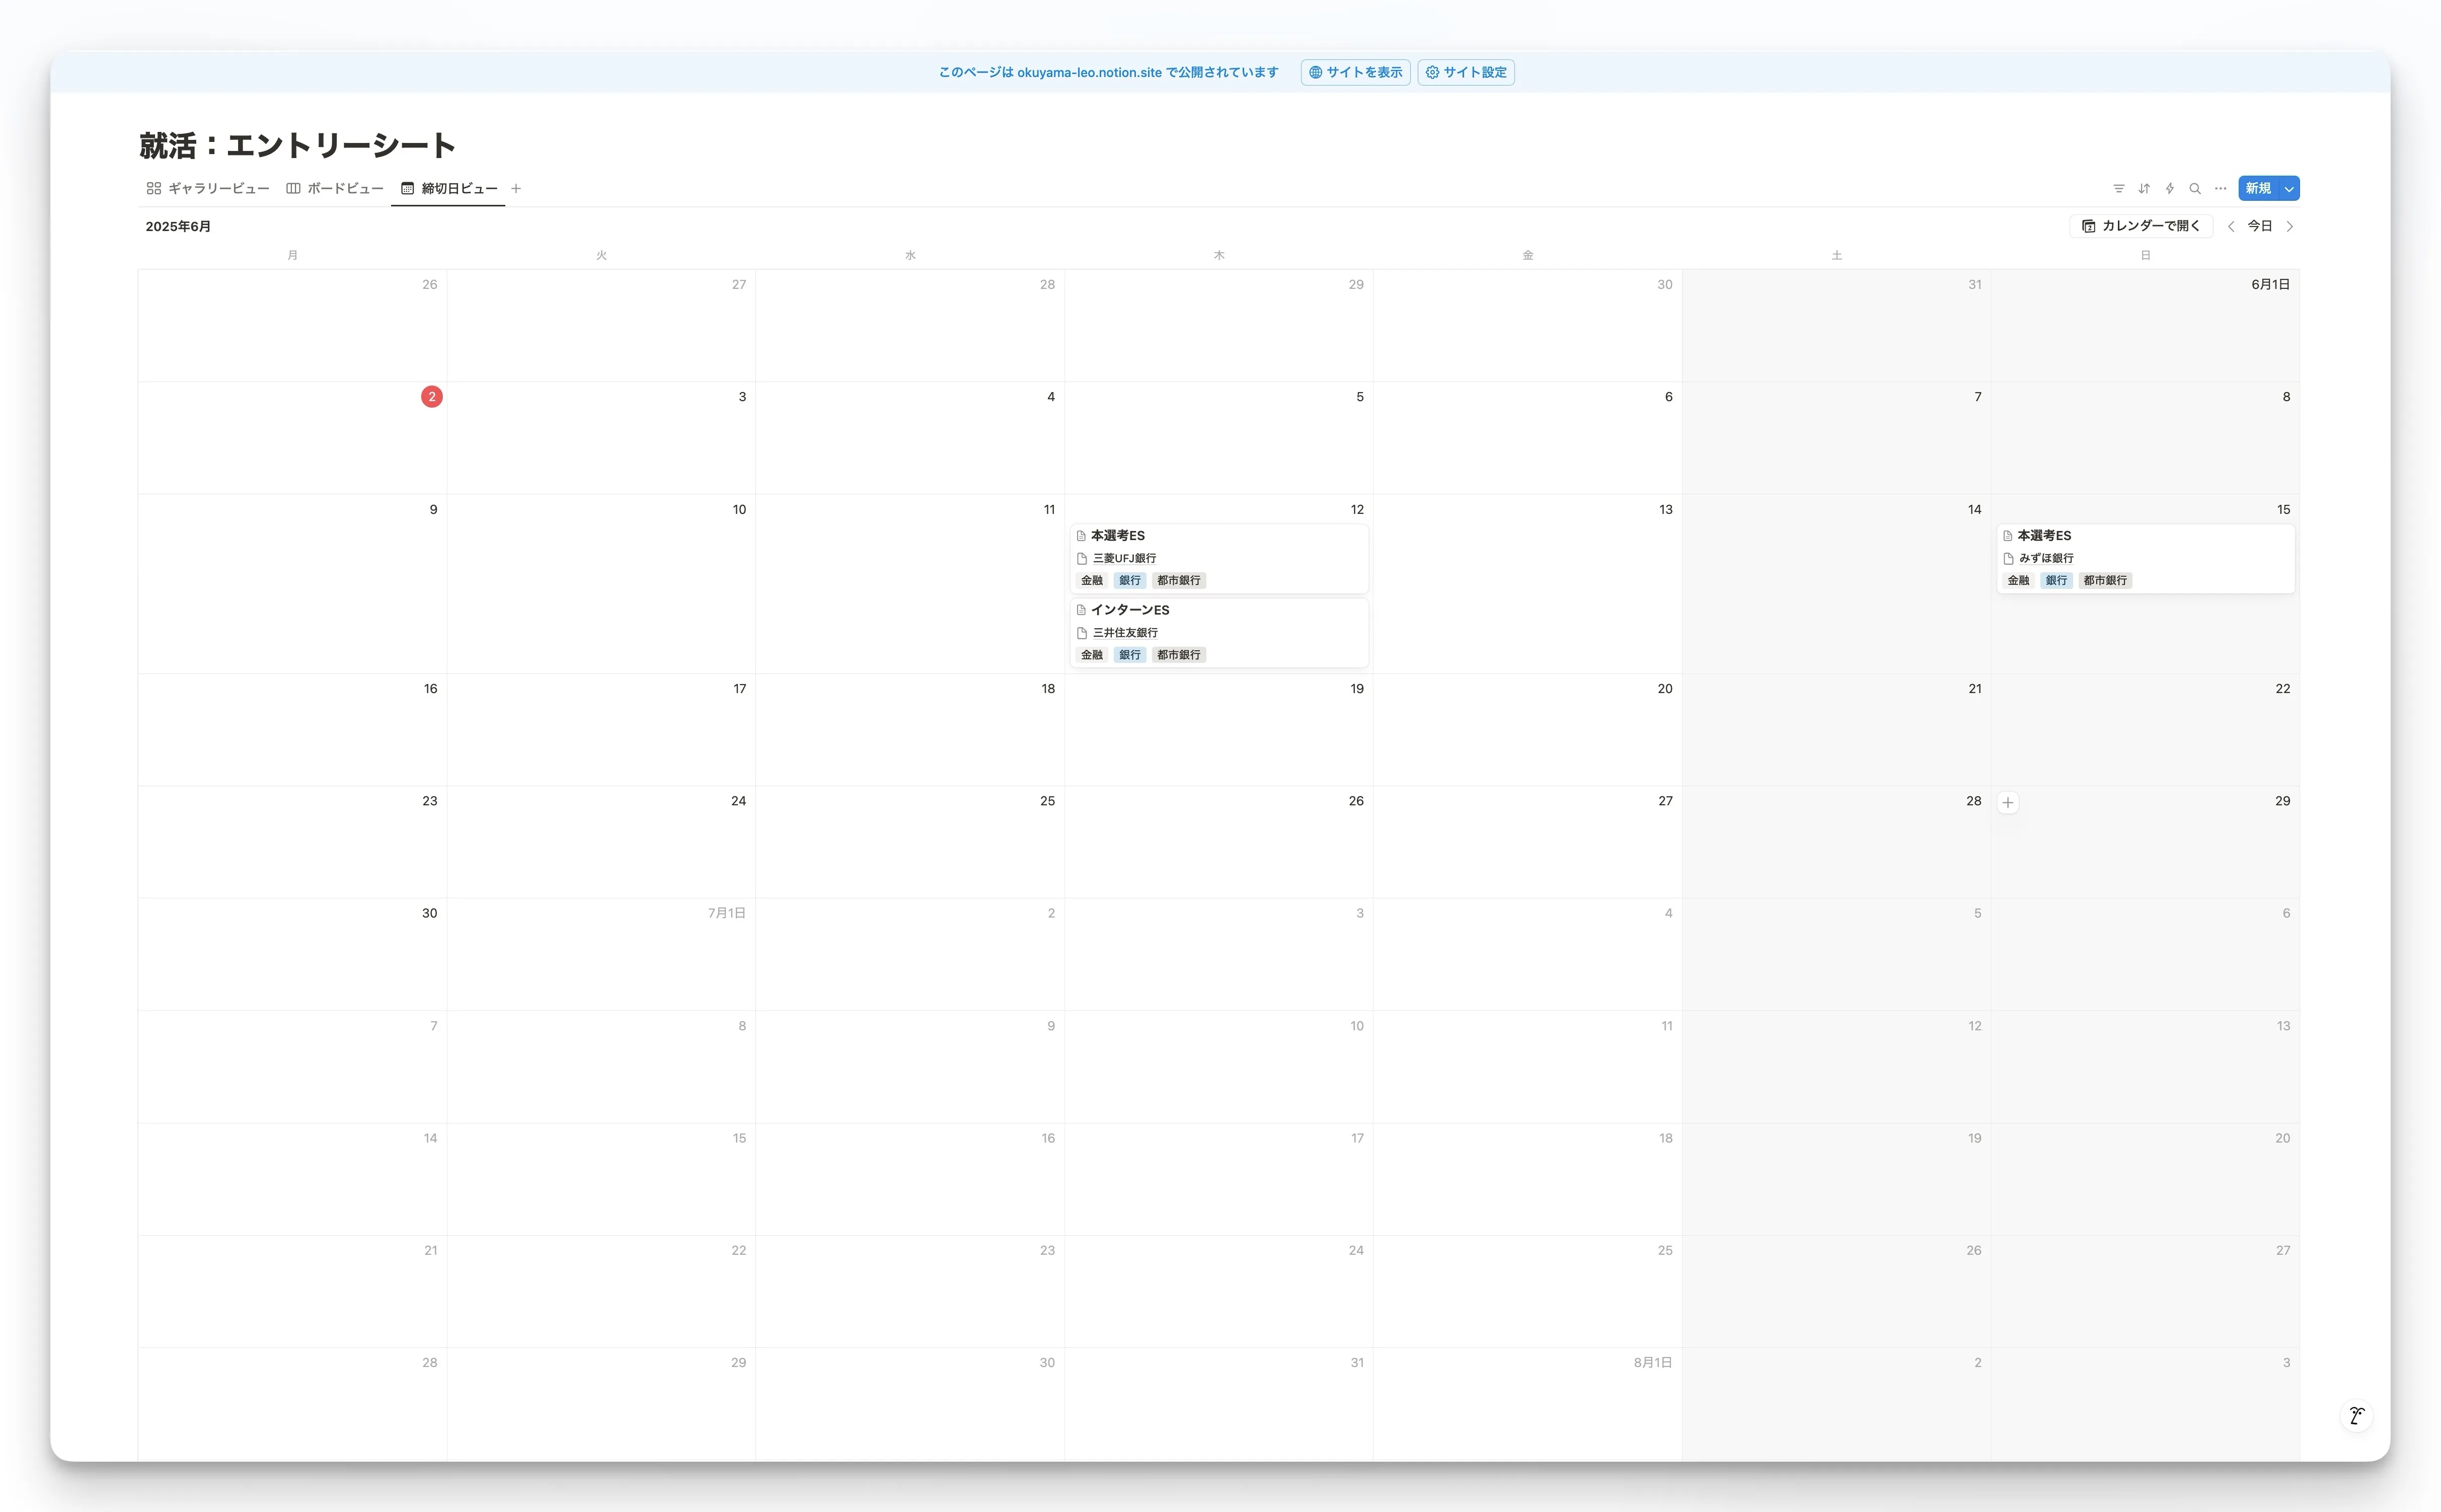The height and width of the screenshot is (1512, 2441).
Task: Go to next month with right chevron
Action: [2291, 226]
